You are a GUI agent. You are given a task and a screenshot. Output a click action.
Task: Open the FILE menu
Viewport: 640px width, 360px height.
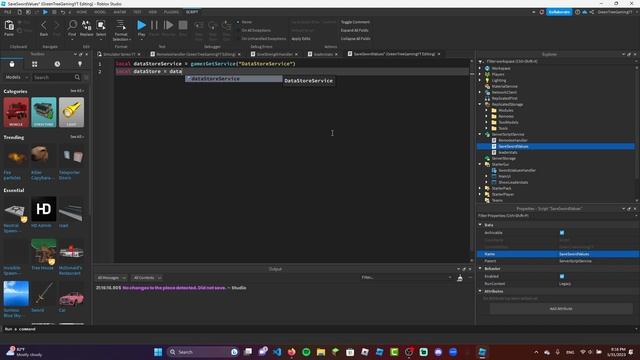pyautogui.click(x=8, y=12)
